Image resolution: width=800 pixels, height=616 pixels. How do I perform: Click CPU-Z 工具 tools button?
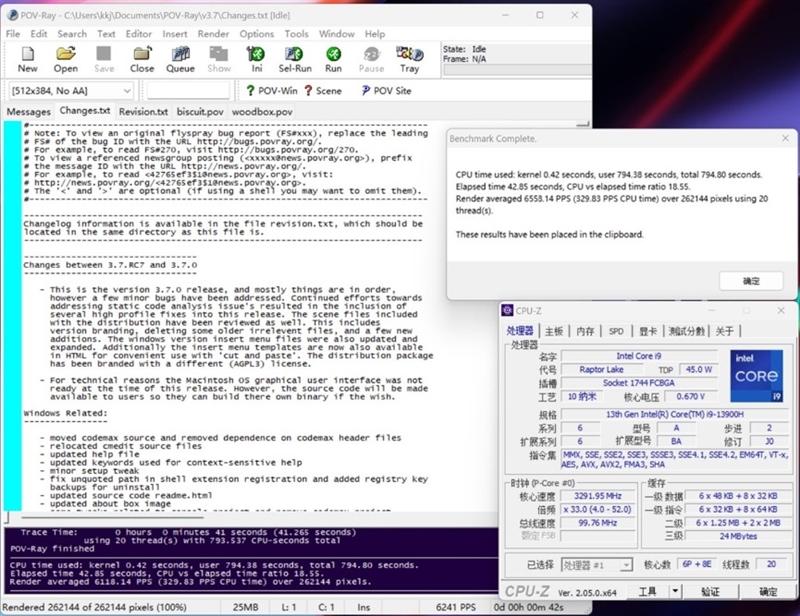pos(648,591)
